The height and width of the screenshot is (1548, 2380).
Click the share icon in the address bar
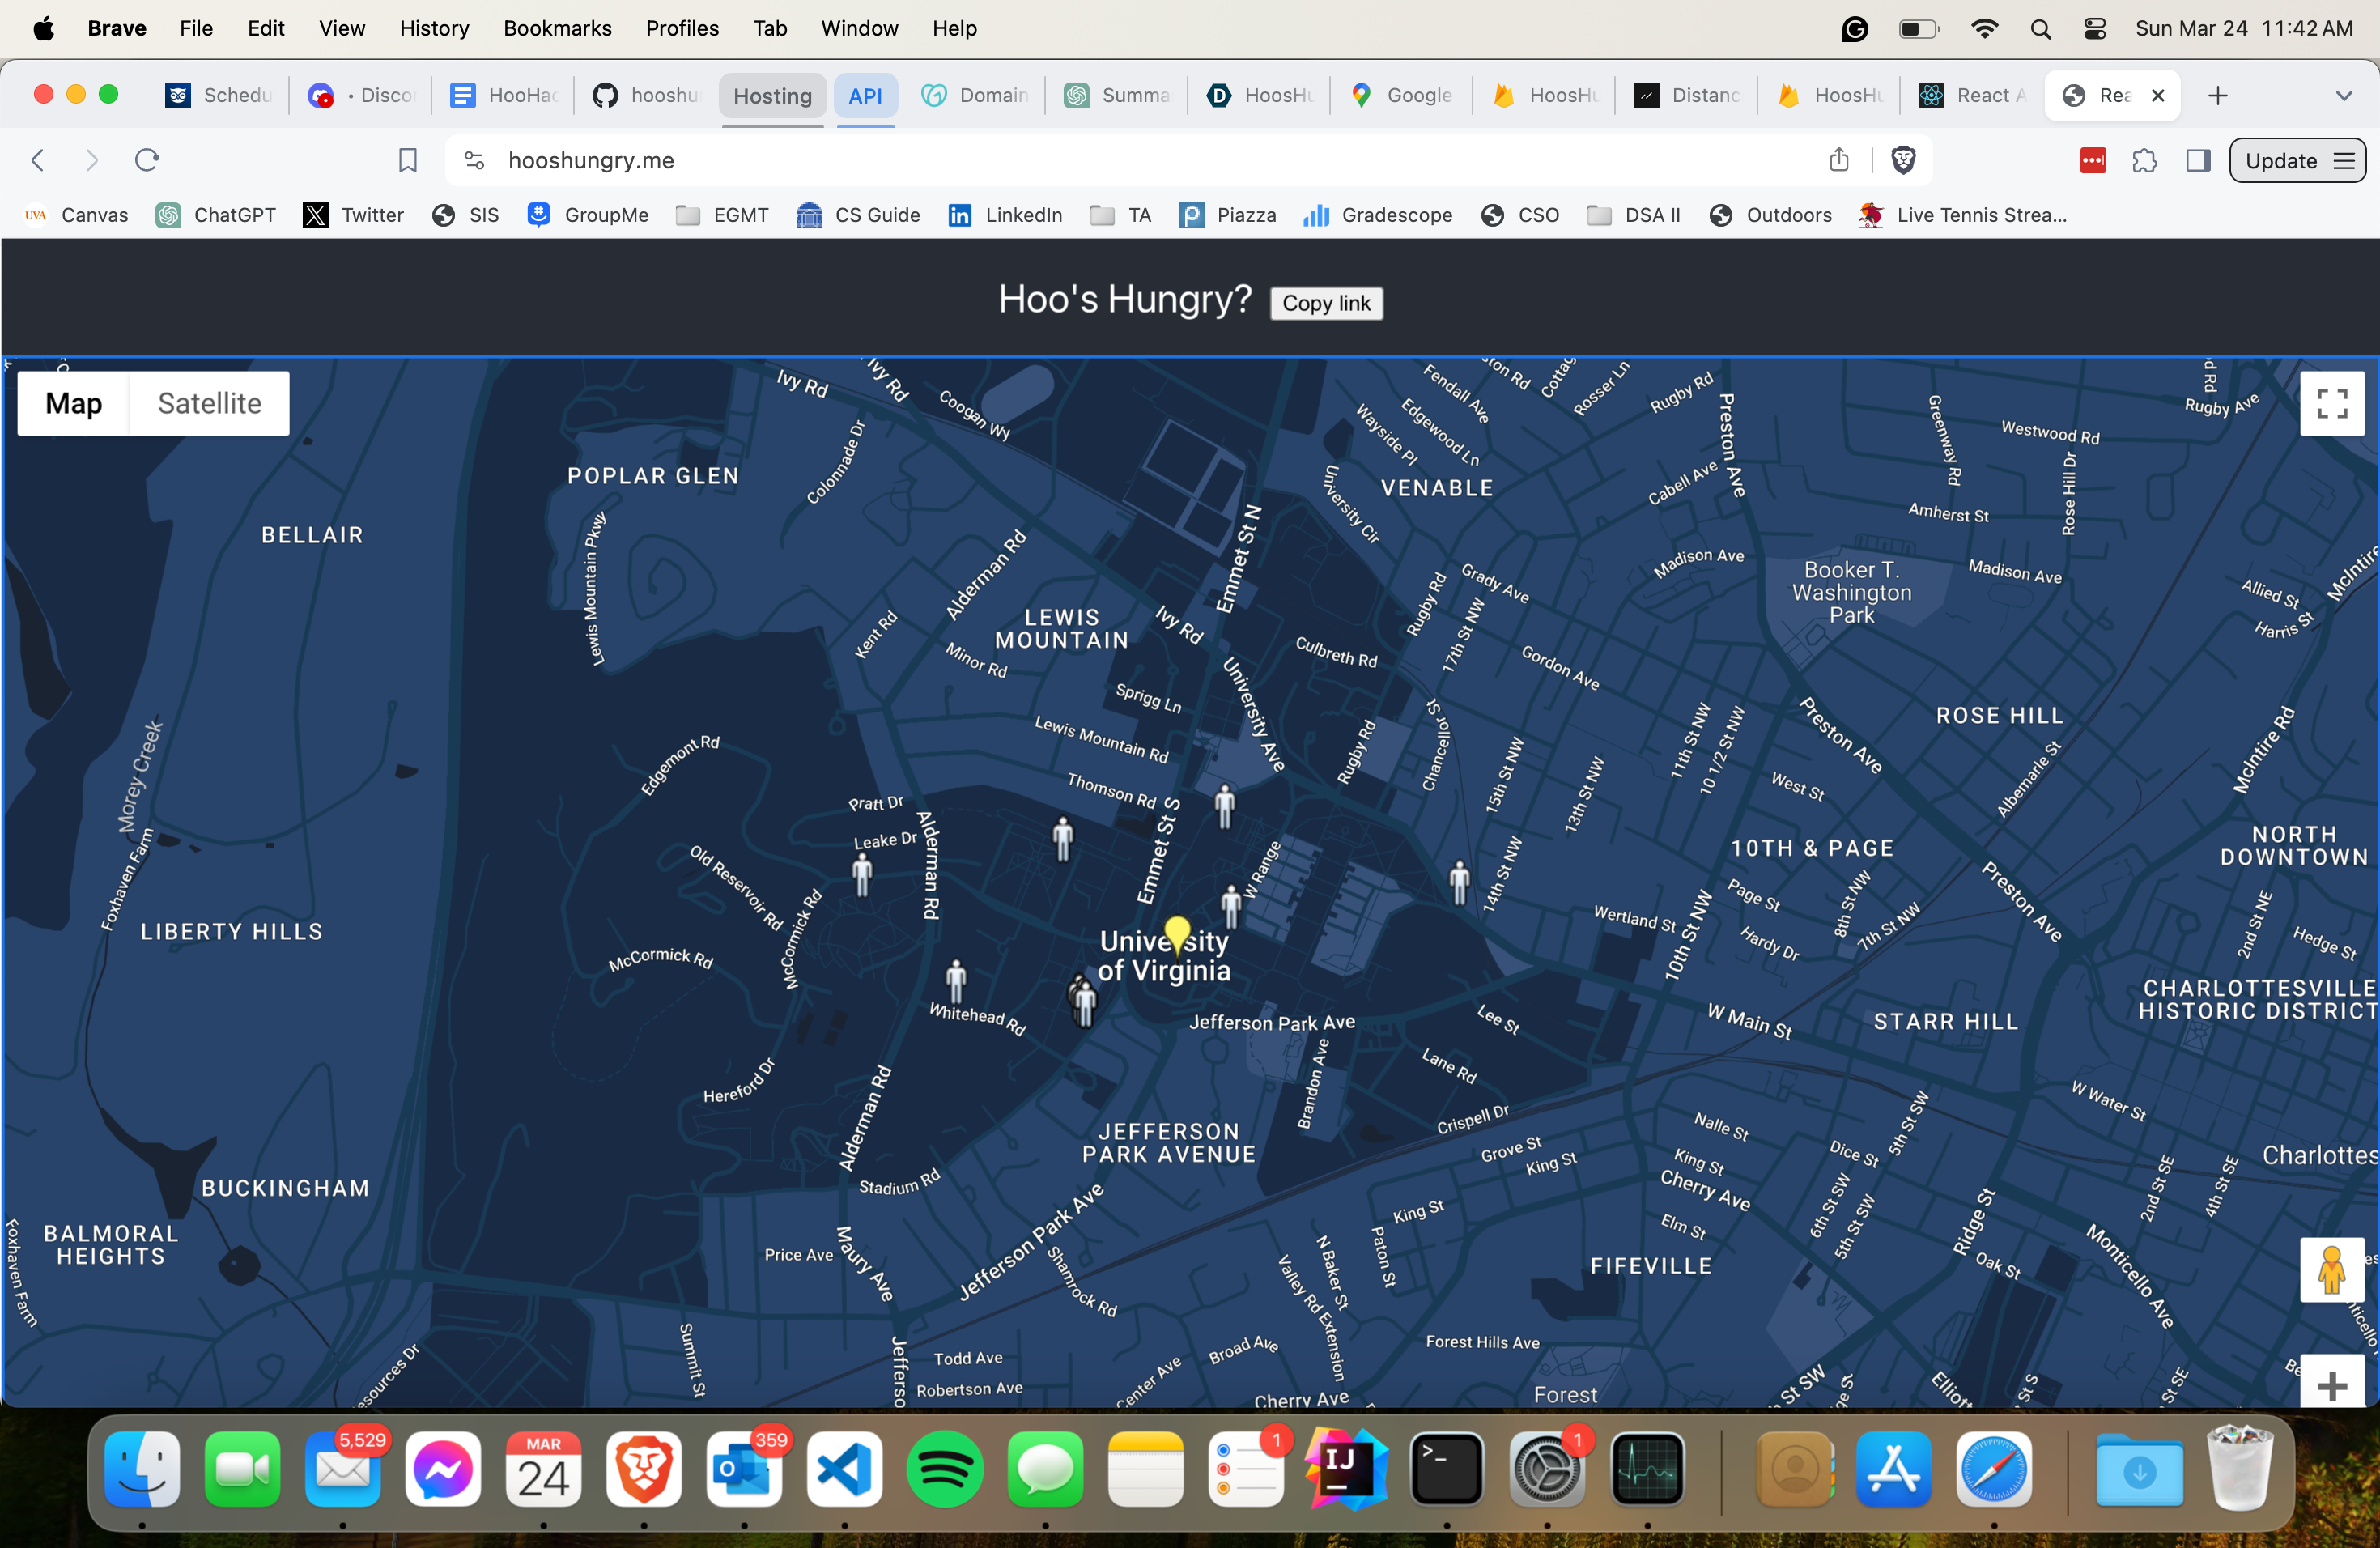[x=1840, y=160]
